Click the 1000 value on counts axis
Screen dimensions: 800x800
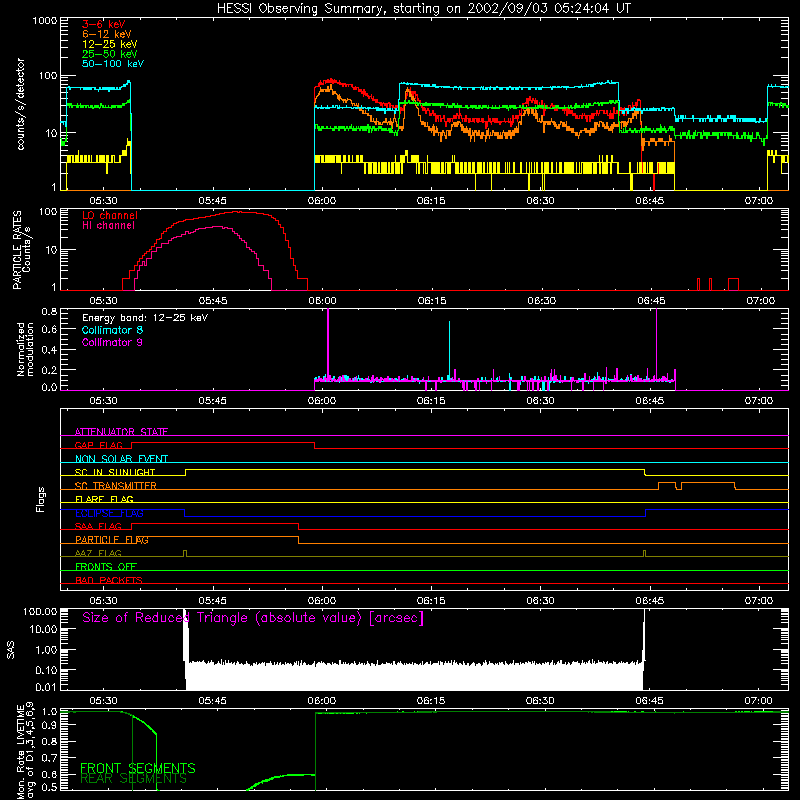pos(44,21)
